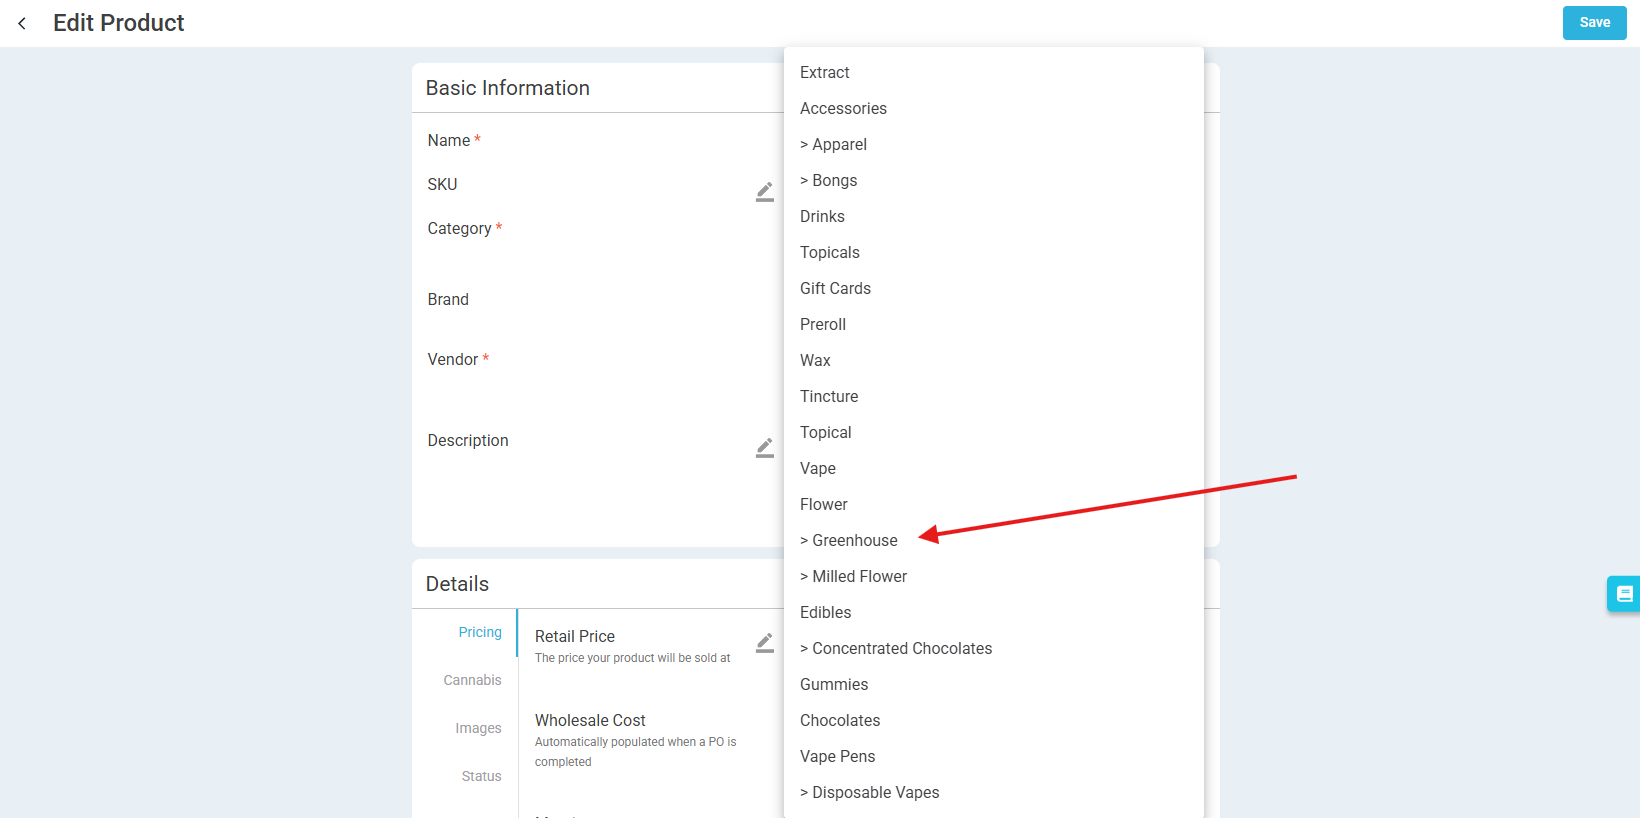Choose the Extract category option
Viewport: 1640px width, 818px height.
825,72
